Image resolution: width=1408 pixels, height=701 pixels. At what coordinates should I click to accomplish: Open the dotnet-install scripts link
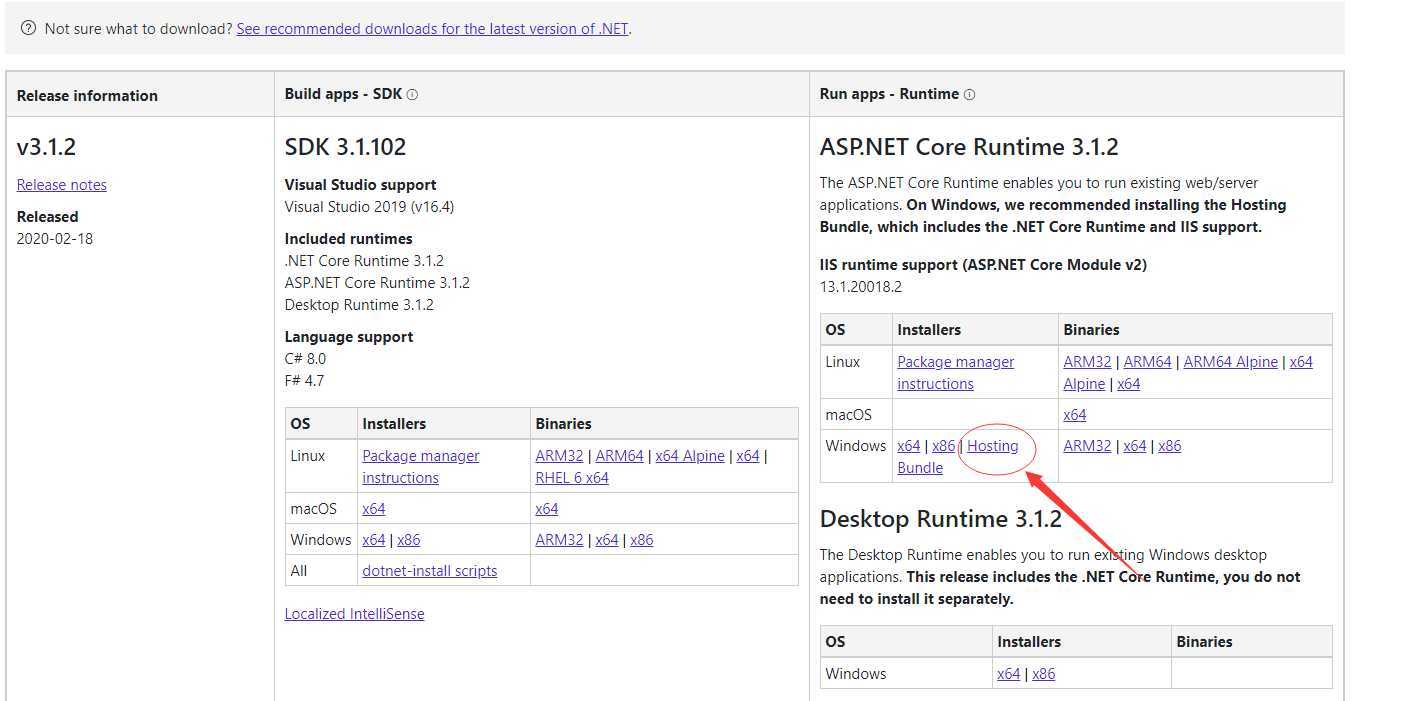430,571
